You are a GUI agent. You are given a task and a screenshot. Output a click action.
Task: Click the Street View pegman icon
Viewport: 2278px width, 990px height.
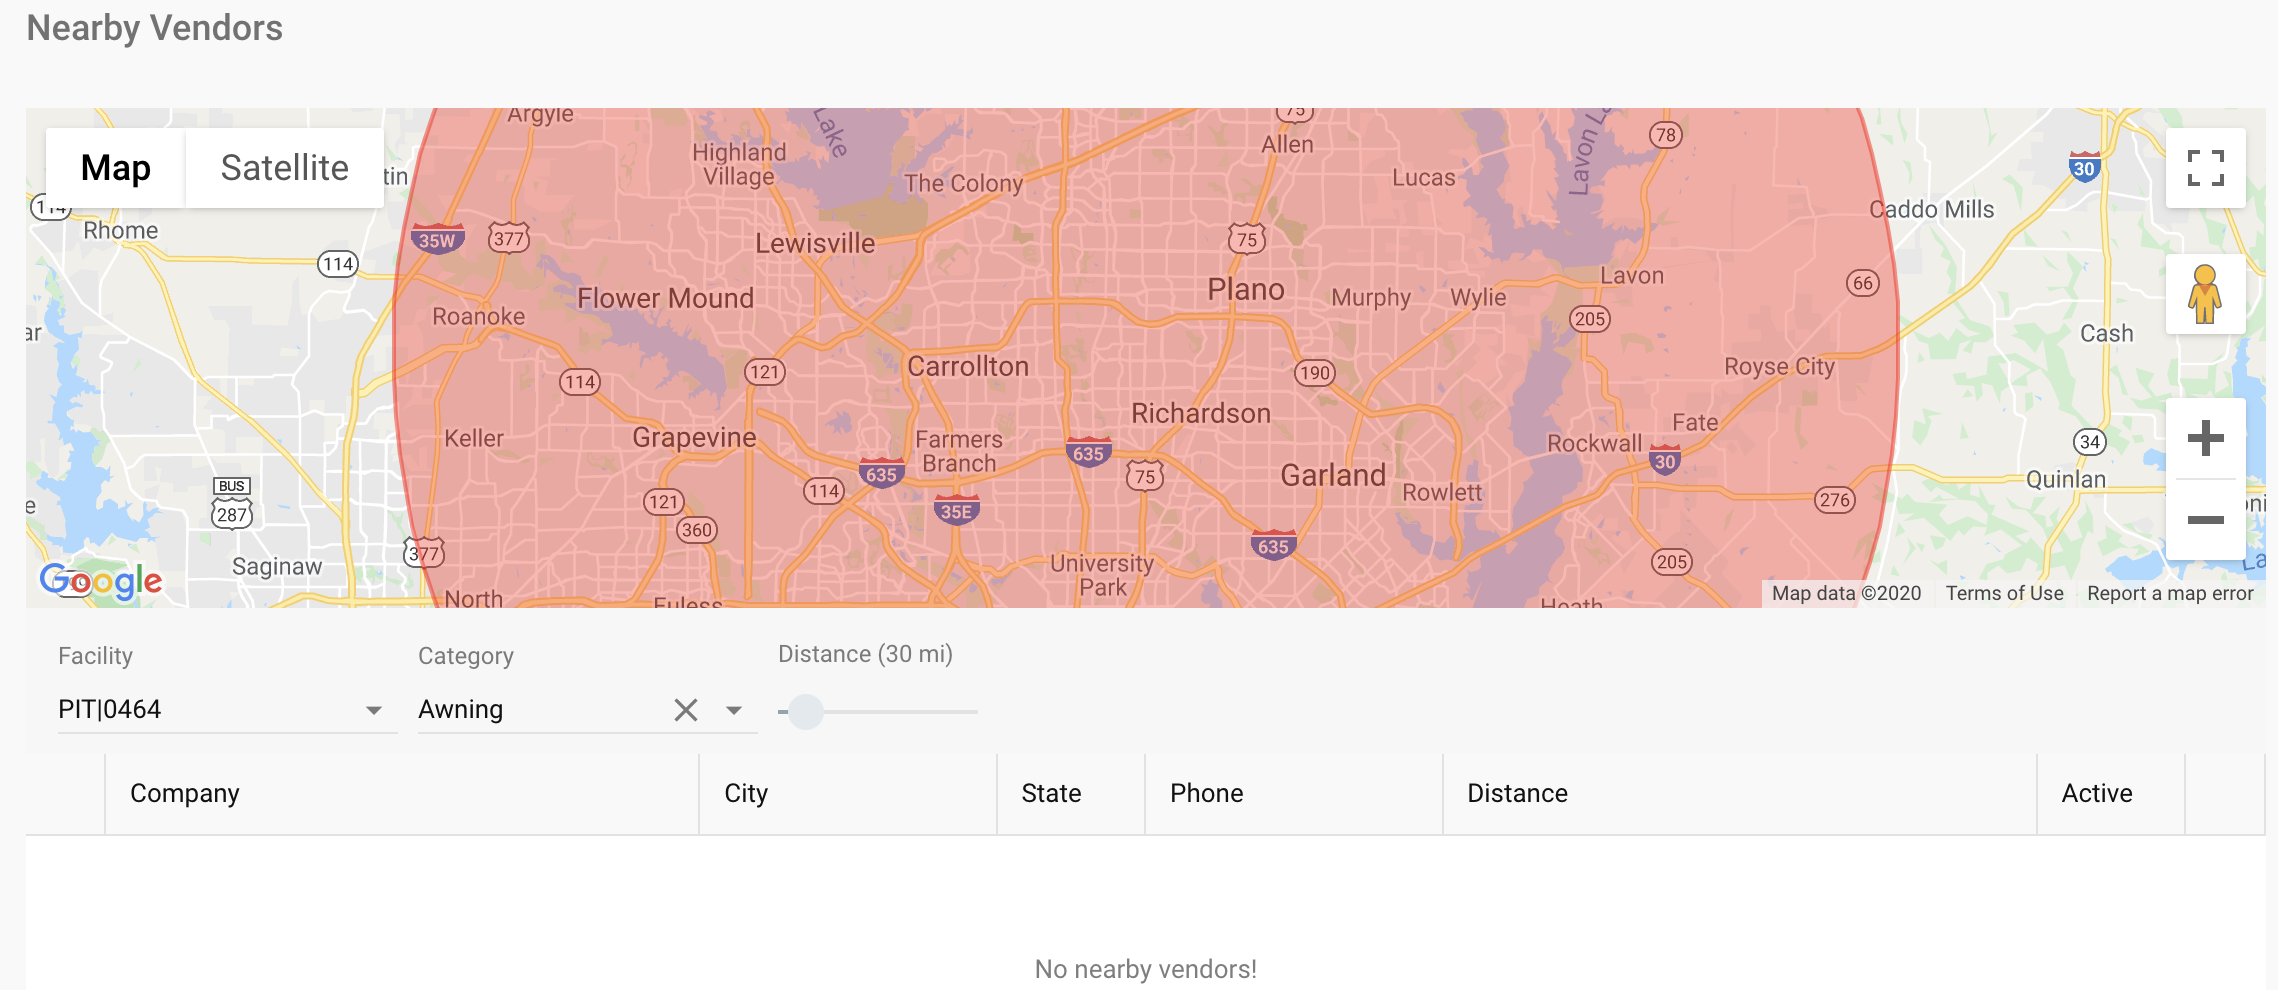coord(2205,294)
